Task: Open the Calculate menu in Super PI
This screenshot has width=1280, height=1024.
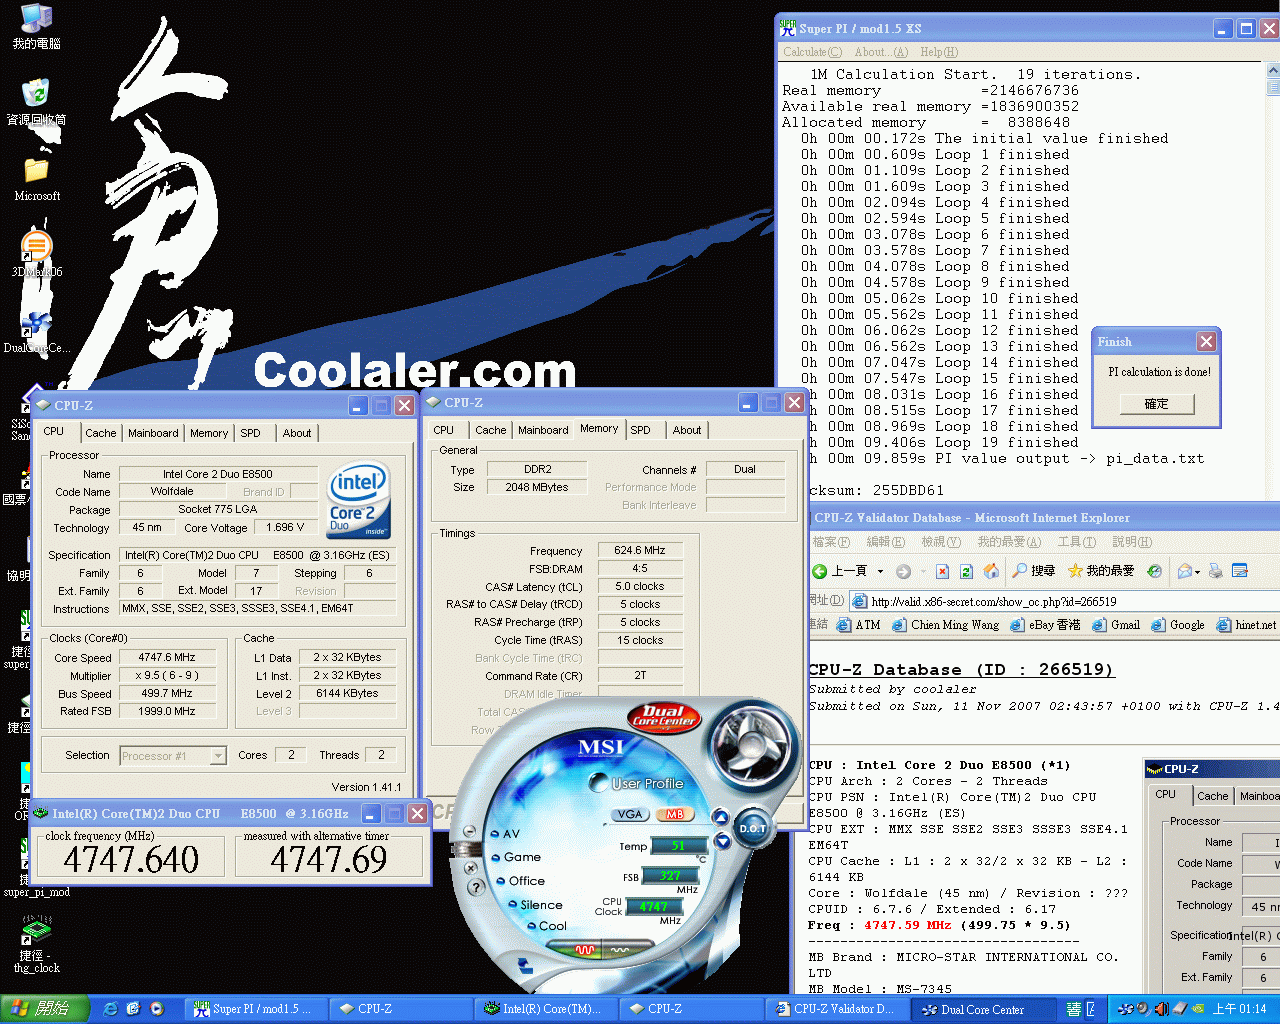Action: pos(812,52)
